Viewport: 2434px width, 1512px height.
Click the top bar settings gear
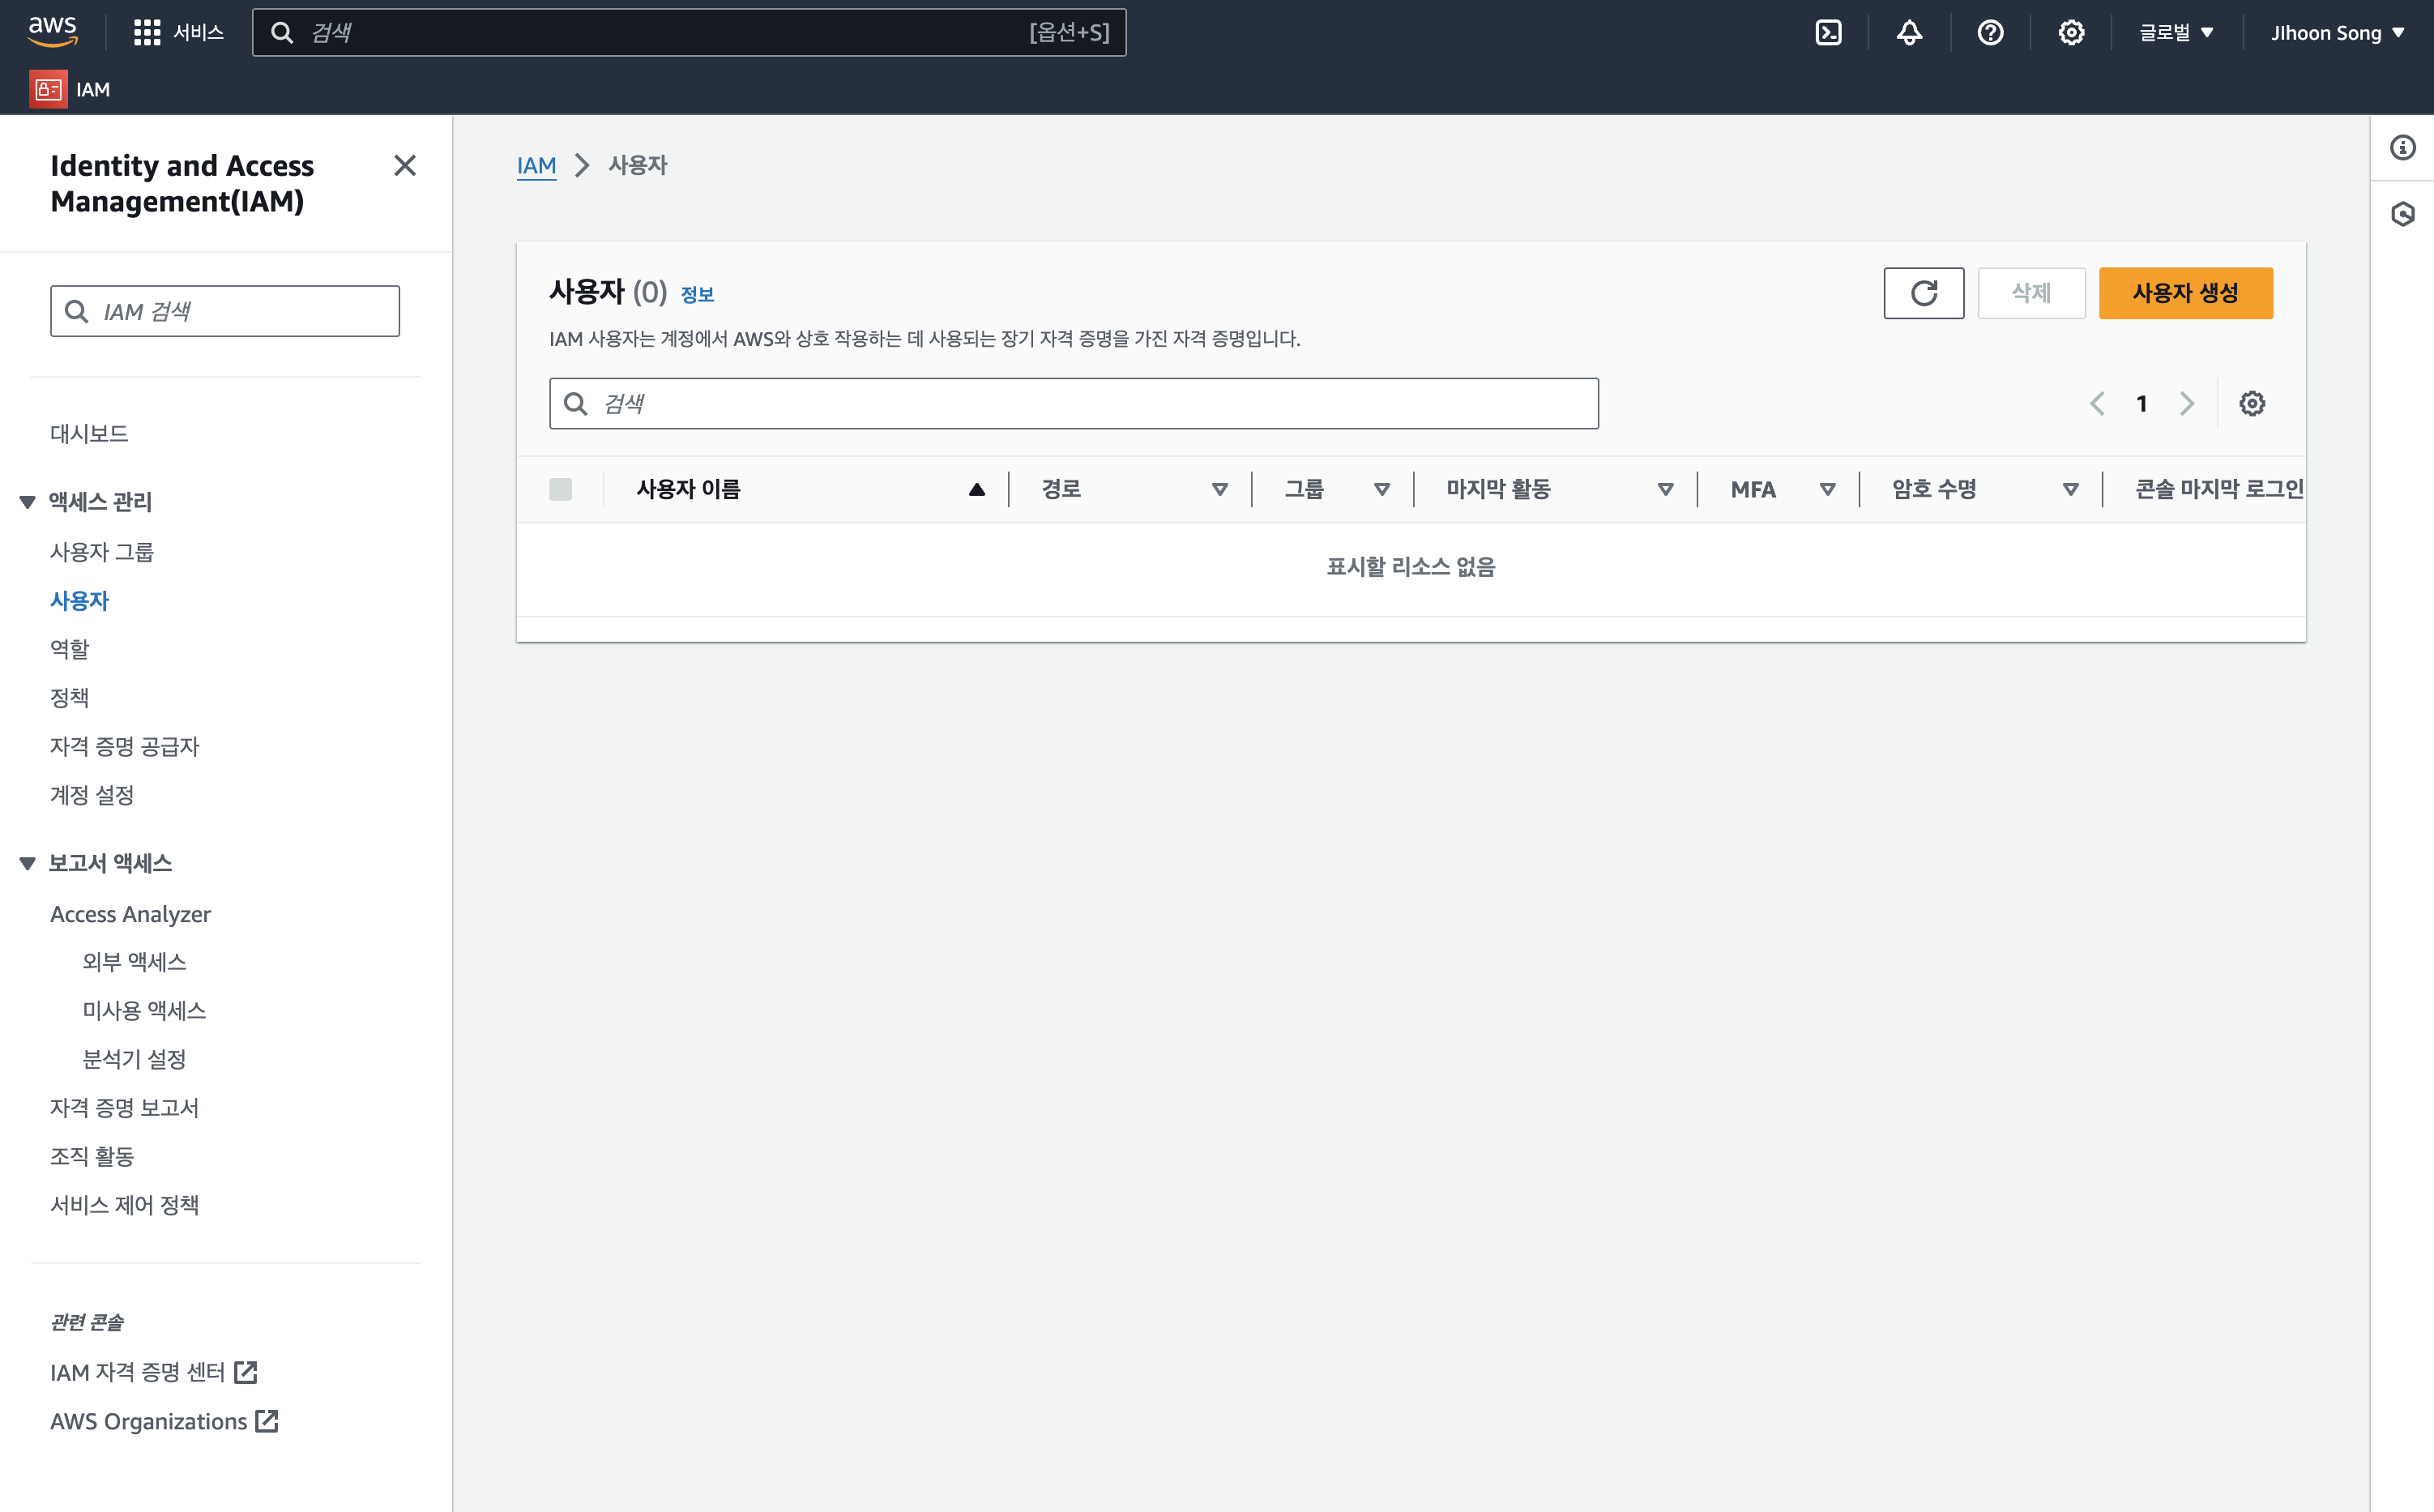tap(2071, 33)
